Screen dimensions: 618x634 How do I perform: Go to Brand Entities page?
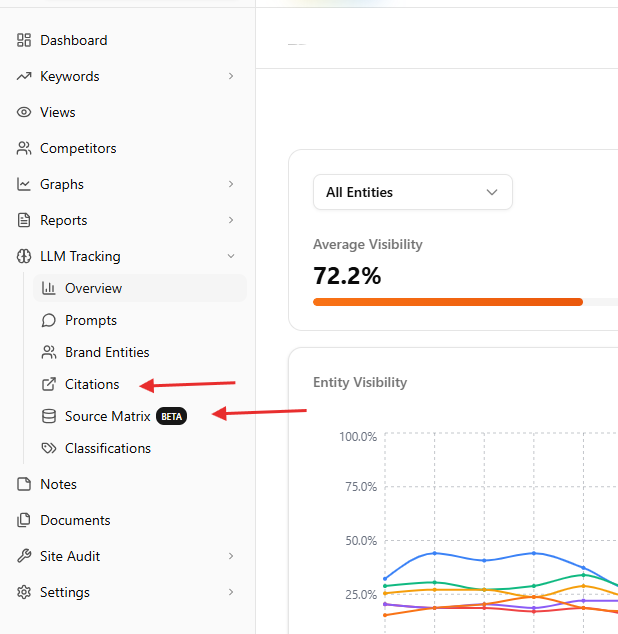pos(107,352)
